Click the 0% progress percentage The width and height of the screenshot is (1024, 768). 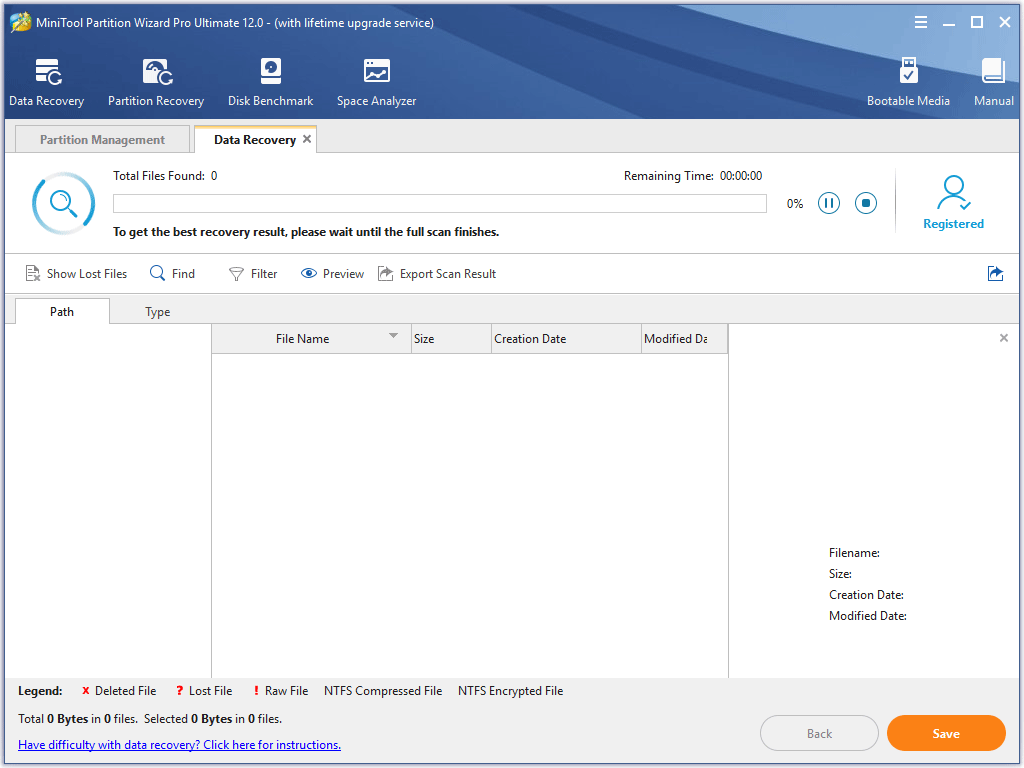795,204
